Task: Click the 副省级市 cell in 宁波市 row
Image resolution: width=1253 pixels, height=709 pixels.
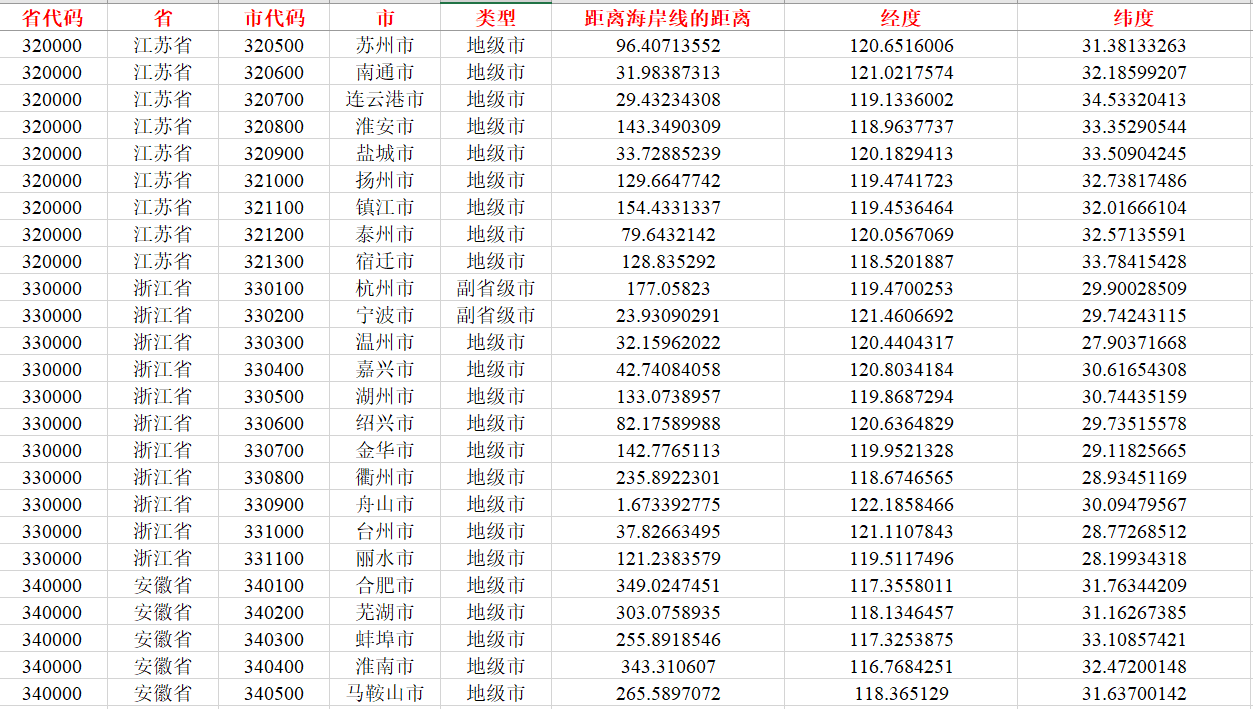Action: click(x=496, y=315)
